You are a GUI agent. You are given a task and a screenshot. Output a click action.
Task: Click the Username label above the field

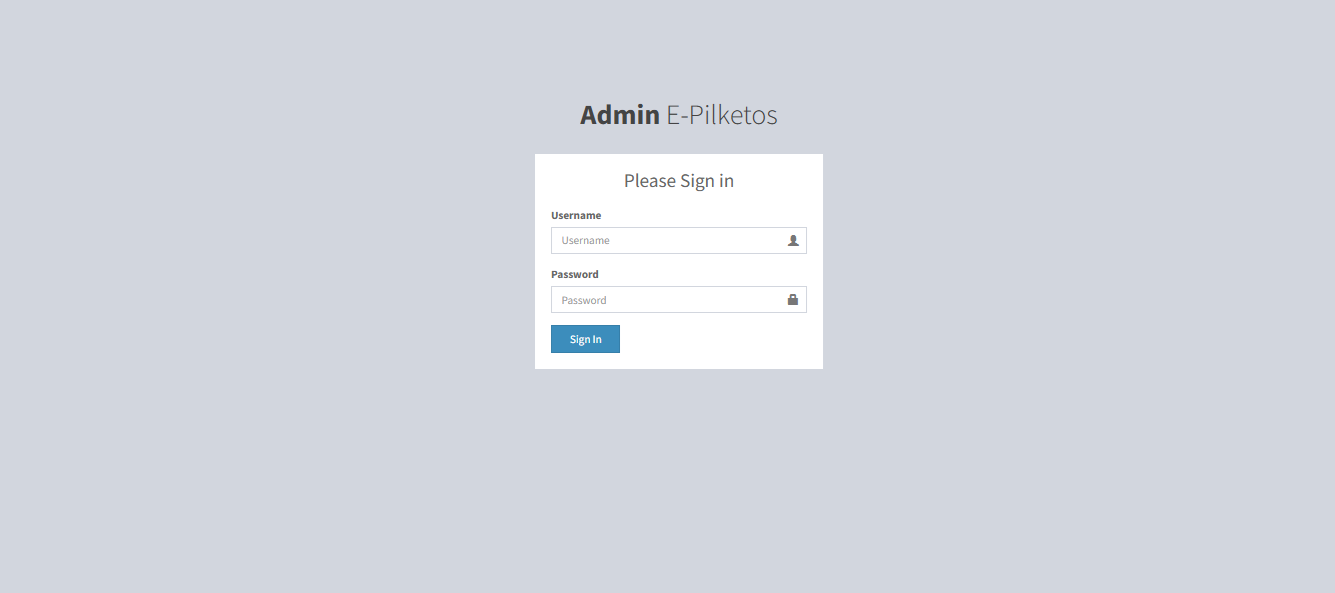pos(576,215)
